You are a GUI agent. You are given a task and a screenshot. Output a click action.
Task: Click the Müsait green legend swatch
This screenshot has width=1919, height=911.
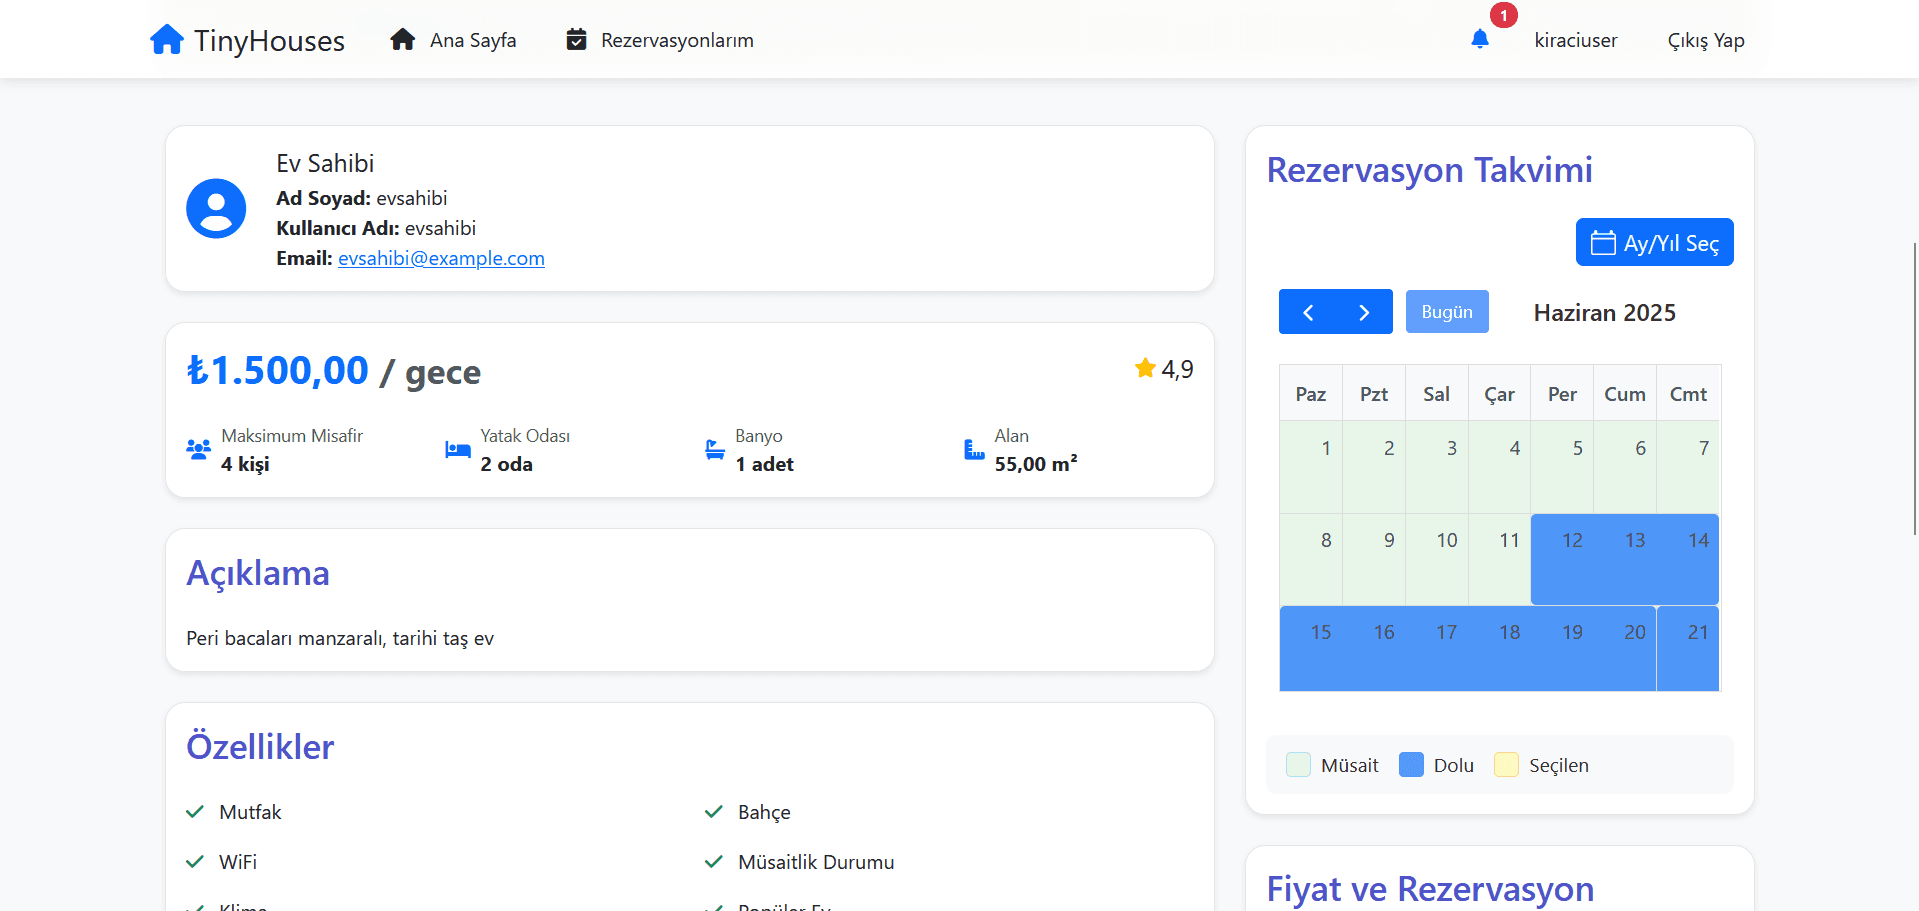[x=1298, y=765]
